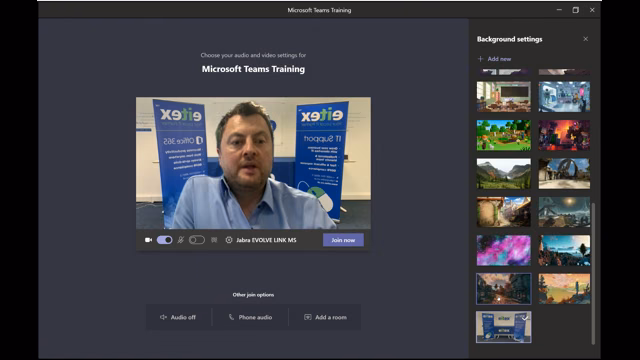Restore down the Teams window

tap(576, 10)
